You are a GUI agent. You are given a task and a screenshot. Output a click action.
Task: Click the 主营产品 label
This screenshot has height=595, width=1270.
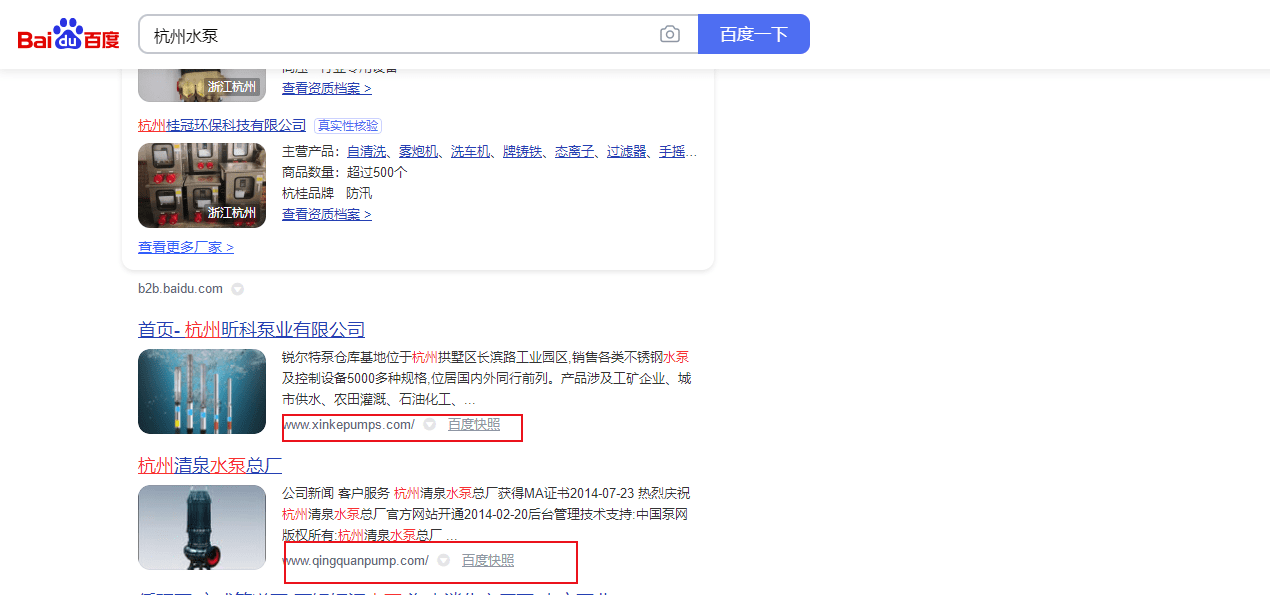pos(312,152)
